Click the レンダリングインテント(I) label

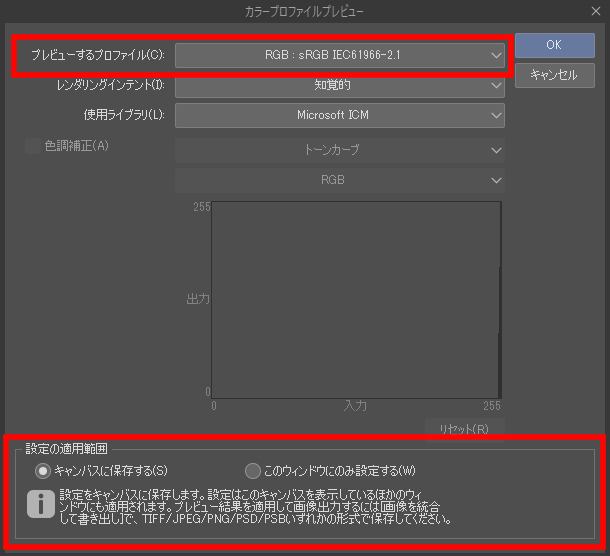coord(111,85)
